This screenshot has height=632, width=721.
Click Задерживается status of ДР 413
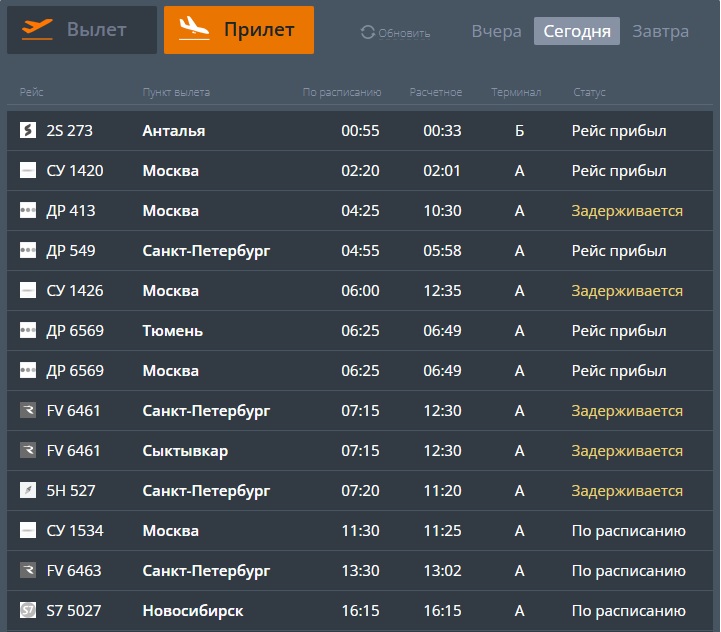pyautogui.click(x=627, y=211)
